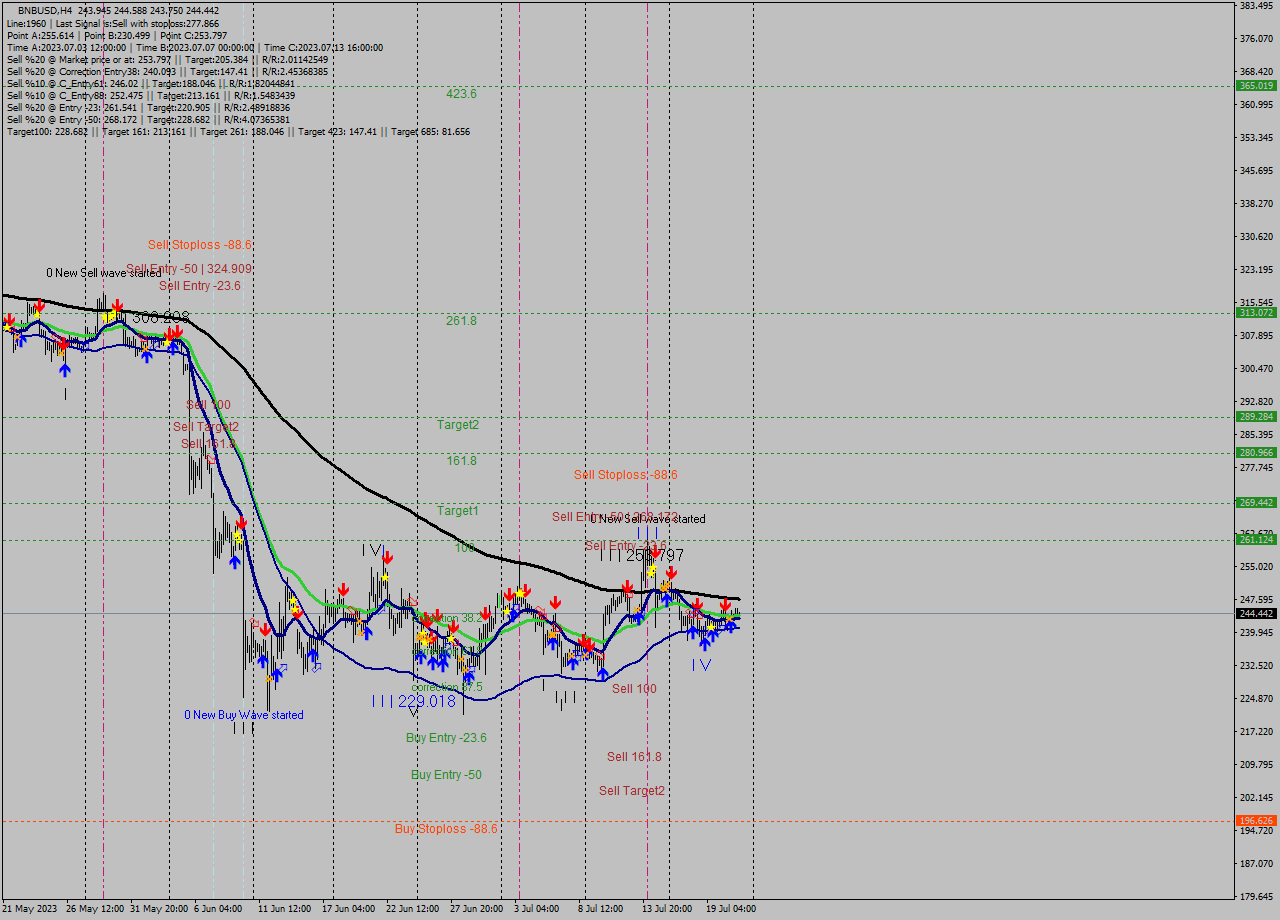The height and width of the screenshot is (920, 1280).
Task: Click the current price label 244.442 on the axis
Action: pos(1256,615)
